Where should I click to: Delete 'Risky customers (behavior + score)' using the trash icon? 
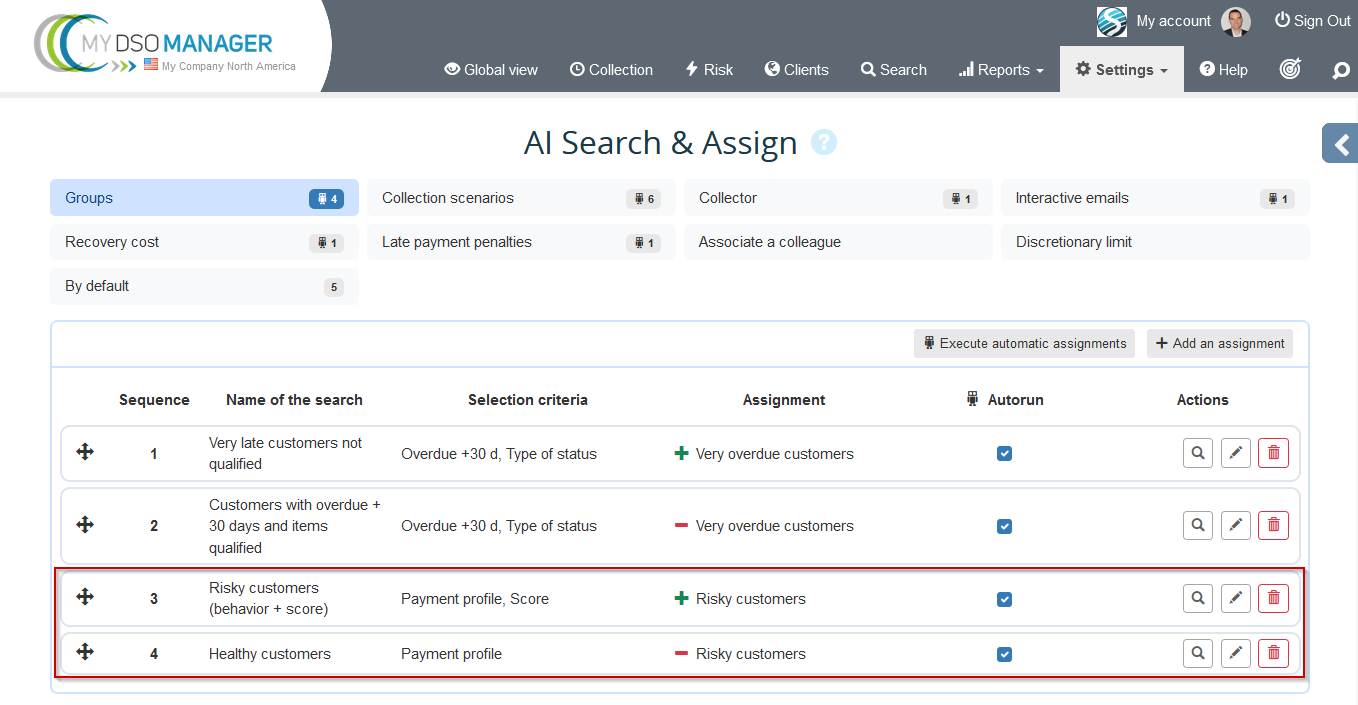tap(1273, 597)
